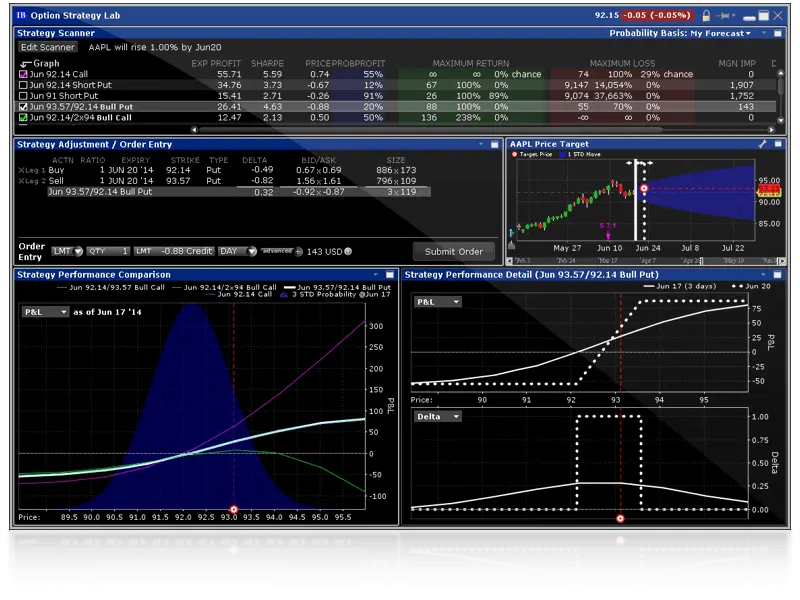800x600 pixels.
Task: Click scanner list scroll down arrow
Action: coord(780,121)
